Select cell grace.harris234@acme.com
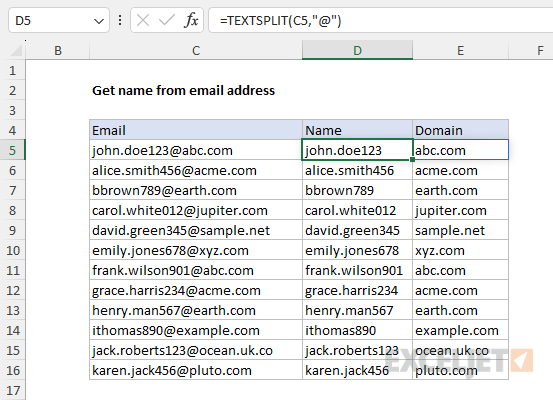 click(196, 290)
